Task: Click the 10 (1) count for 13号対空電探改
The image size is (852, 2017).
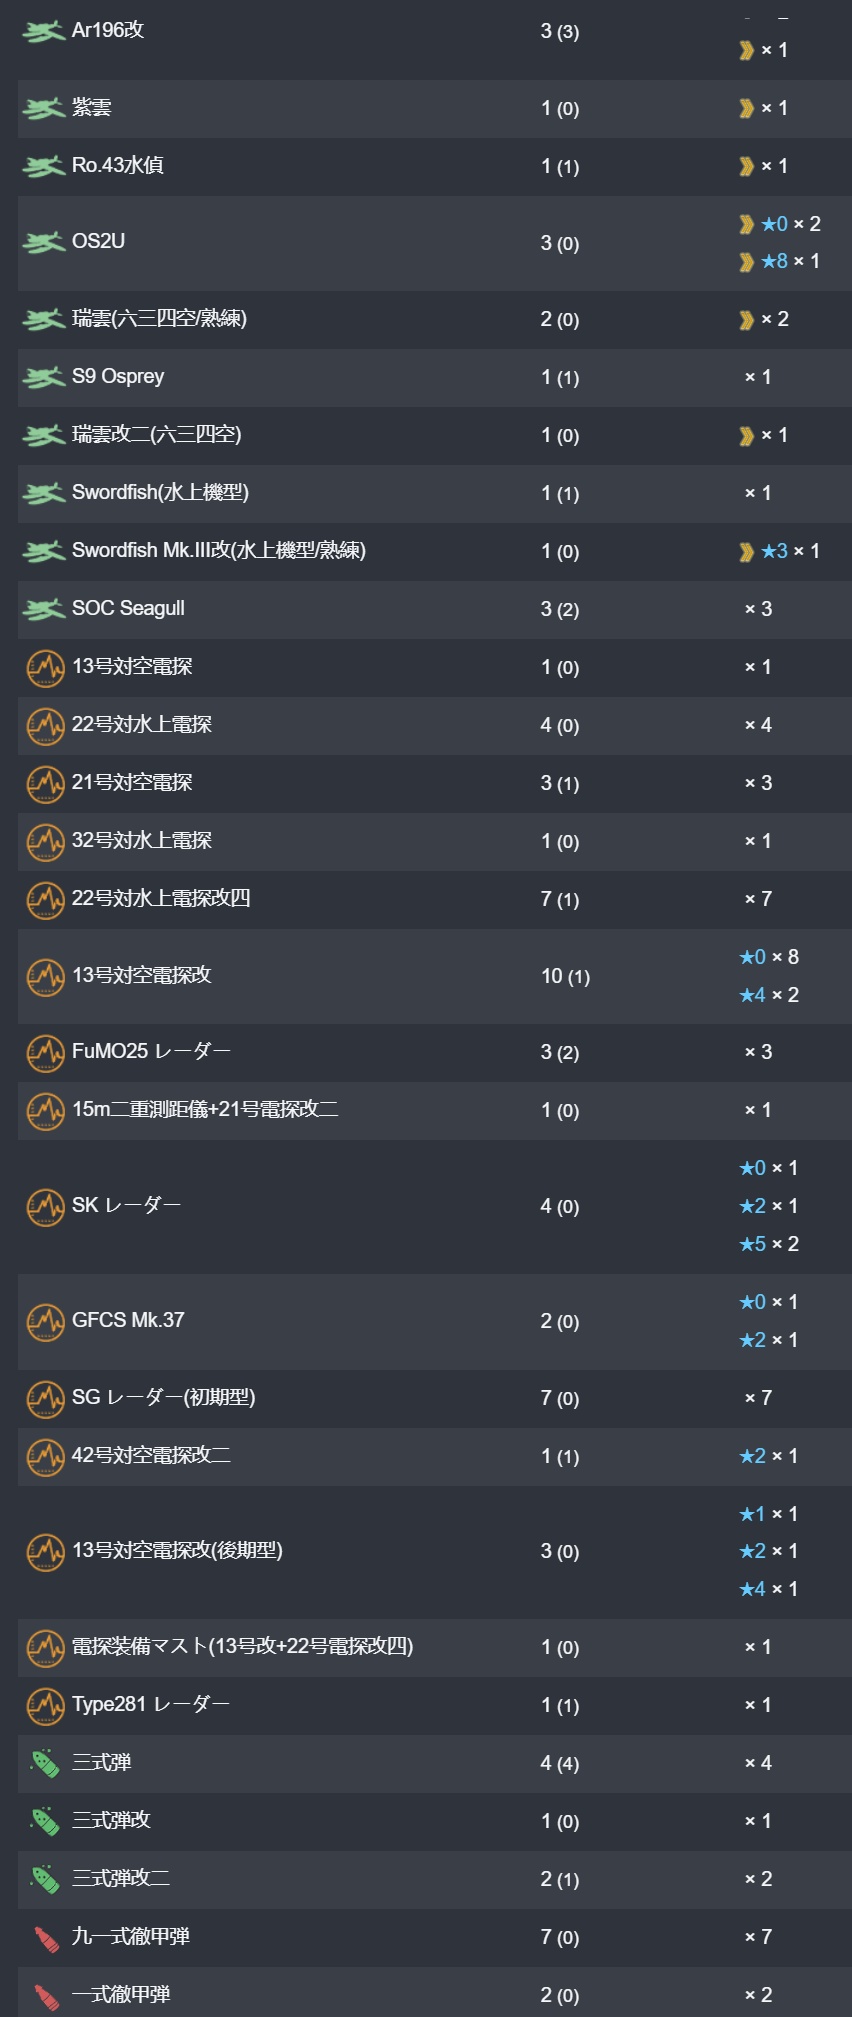Action: coord(565,976)
